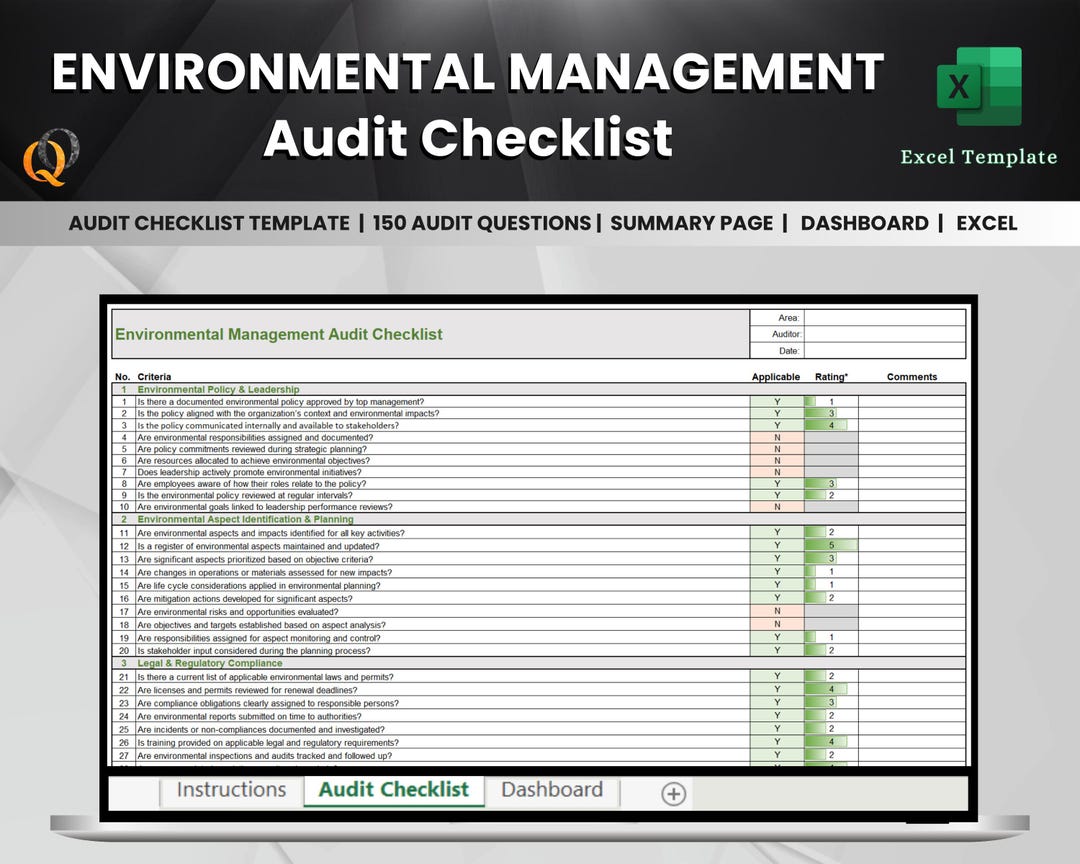Viewport: 1080px width, 864px height.
Task: Select the N cell for question 4
Action: coord(778,438)
